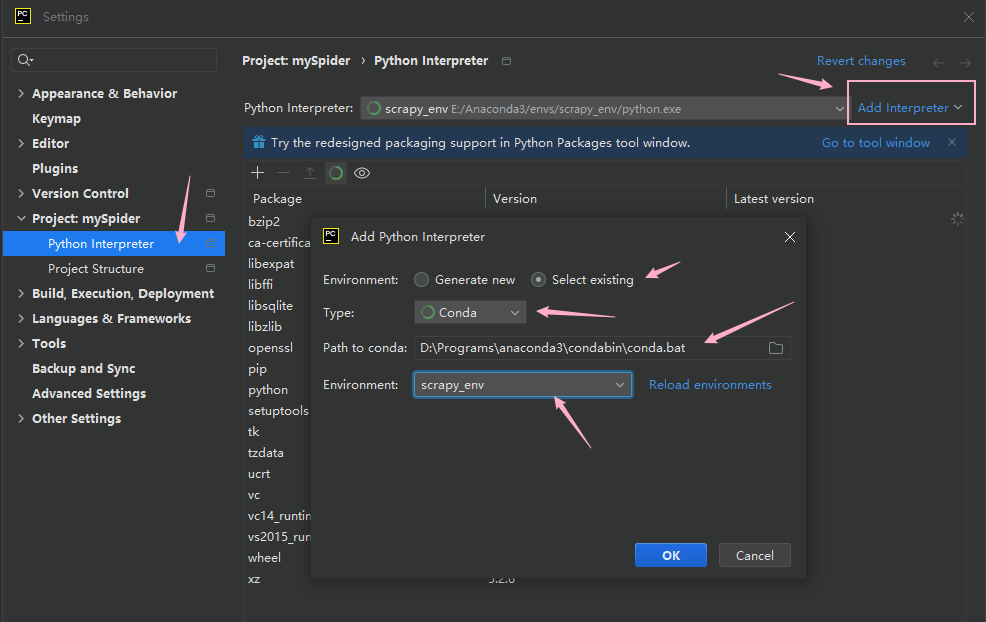The height and width of the screenshot is (622, 986).
Task: Click Cancel in Add Python Interpreter
Action: 755,555
